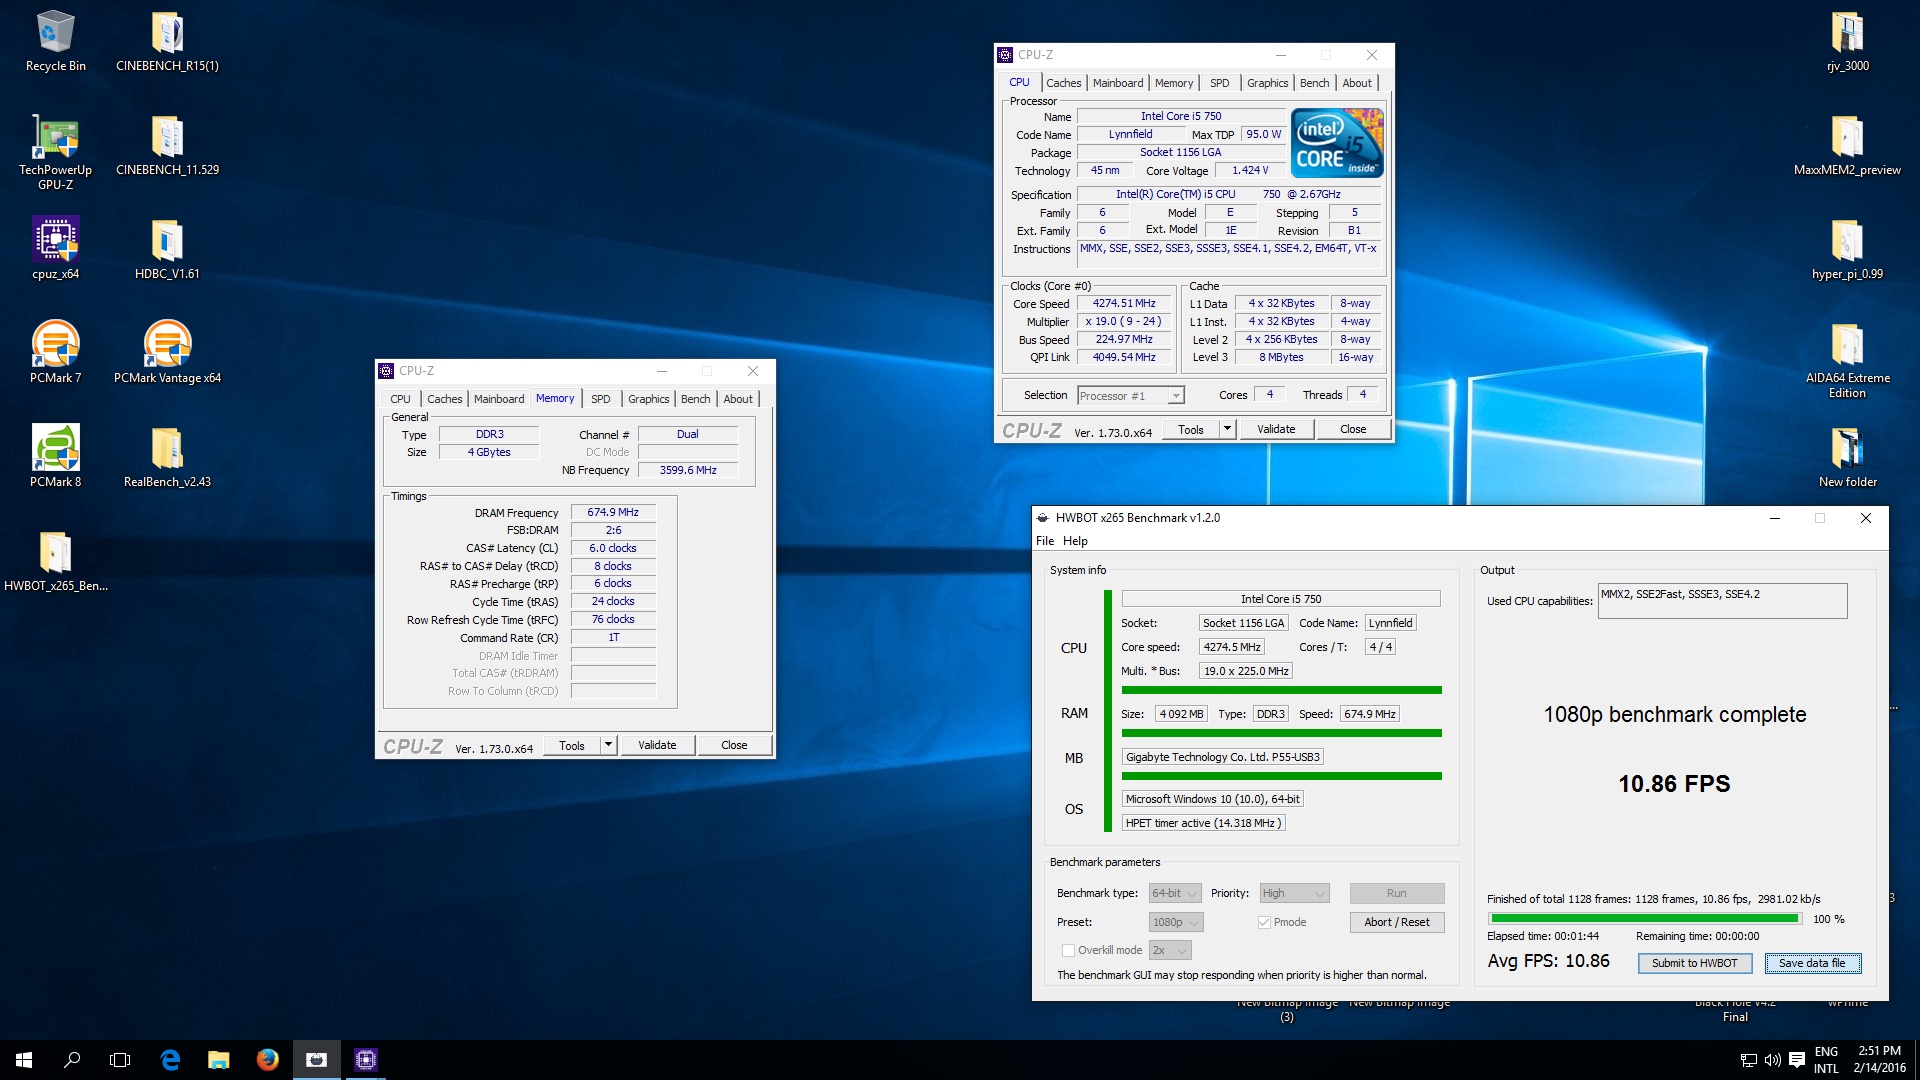Open taskbar Search icon
Viewport: 1920px width, 1080px height.
[72, 1060]
